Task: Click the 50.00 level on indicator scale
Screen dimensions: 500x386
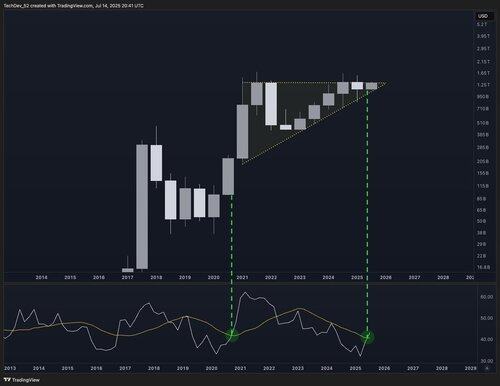Action: point(487,318)
